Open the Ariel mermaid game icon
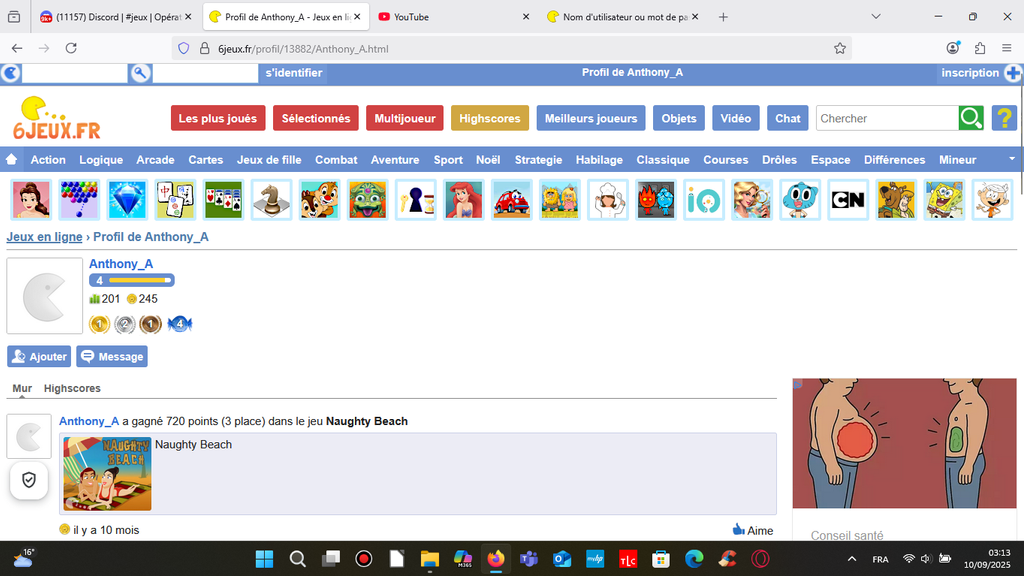This screenshot has width=1024, height=576. (x=464, y=200)
